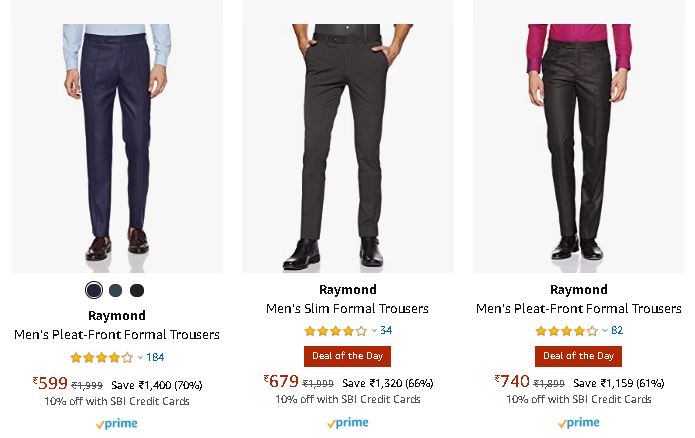Open the 82 reviews link
695x438 pixels.
(x=617, y=331)
